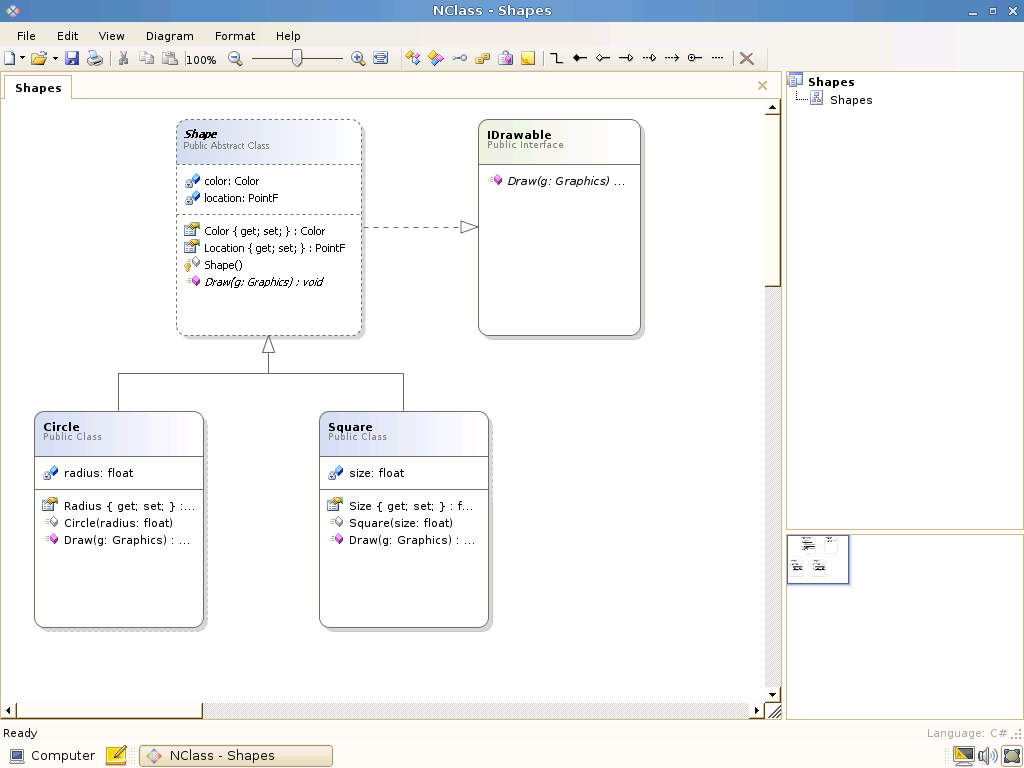Select the Realization dashed-arrow tool
The height and width of the screenshot is (768, 1024).
648,58
